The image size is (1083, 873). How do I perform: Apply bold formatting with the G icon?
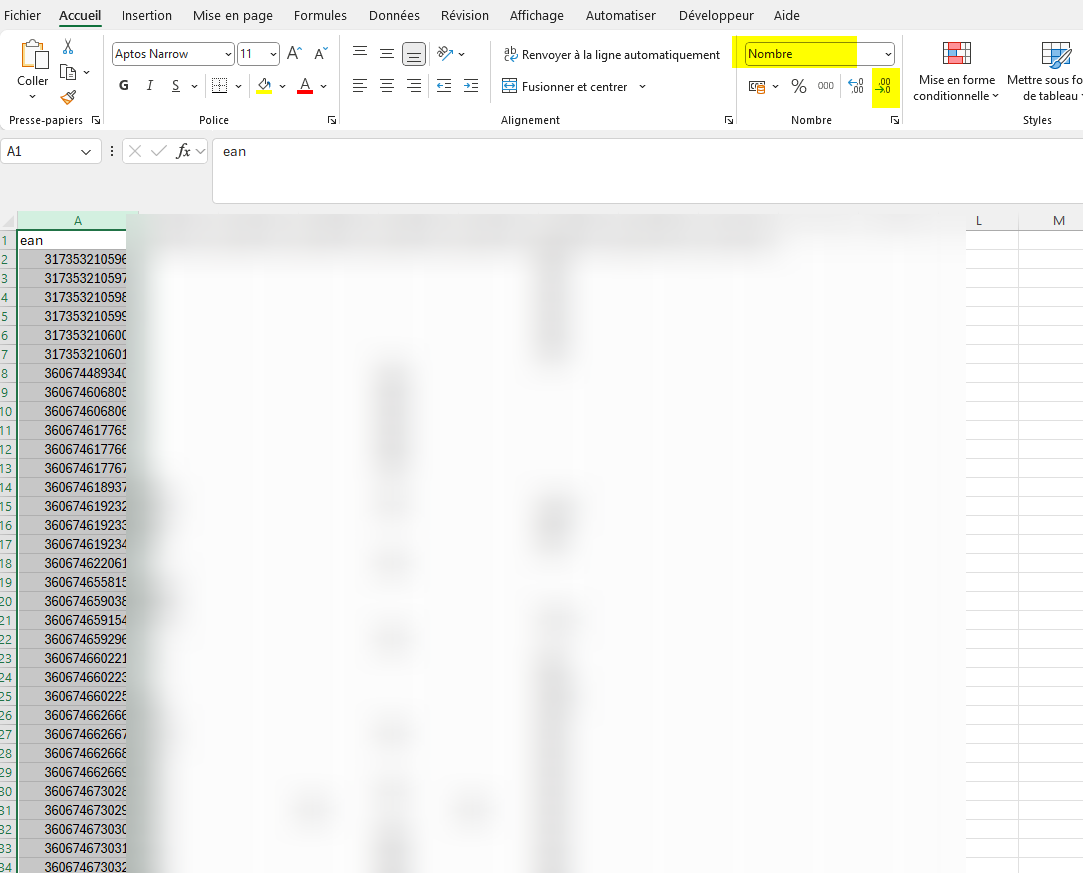(x=122, y=85)
